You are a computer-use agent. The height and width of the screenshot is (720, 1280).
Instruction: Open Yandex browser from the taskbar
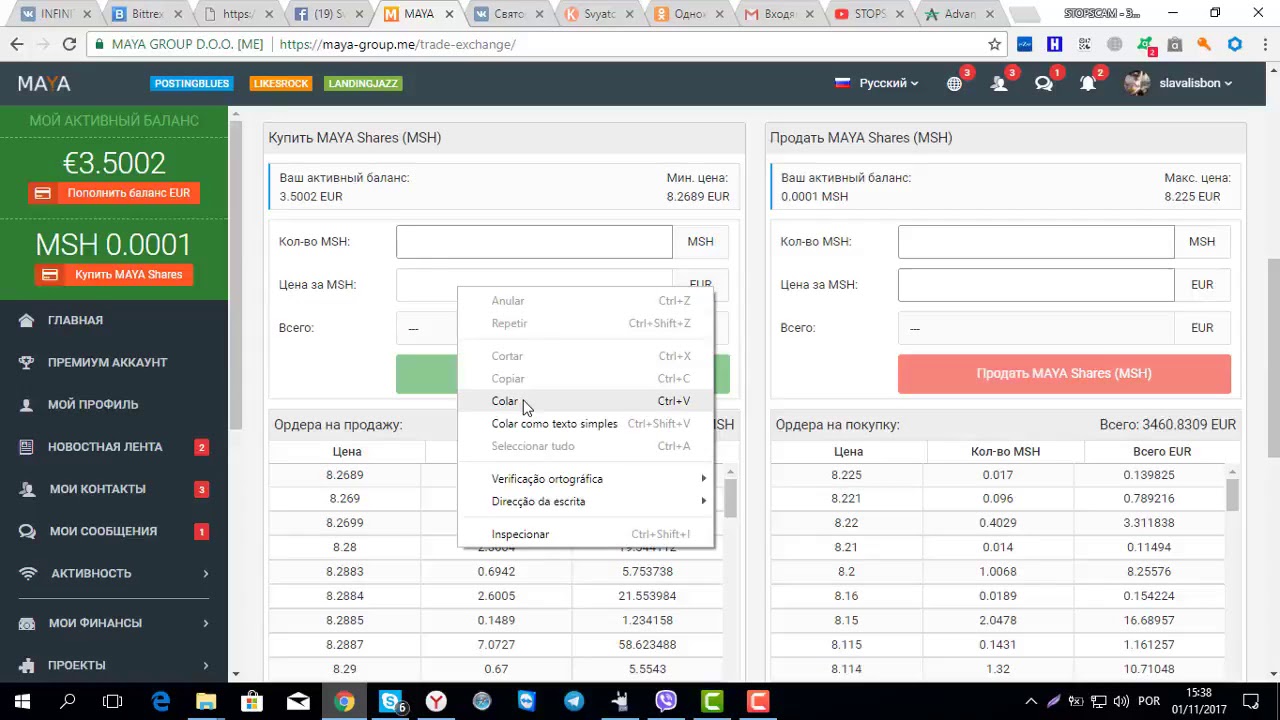click(436, 702)
